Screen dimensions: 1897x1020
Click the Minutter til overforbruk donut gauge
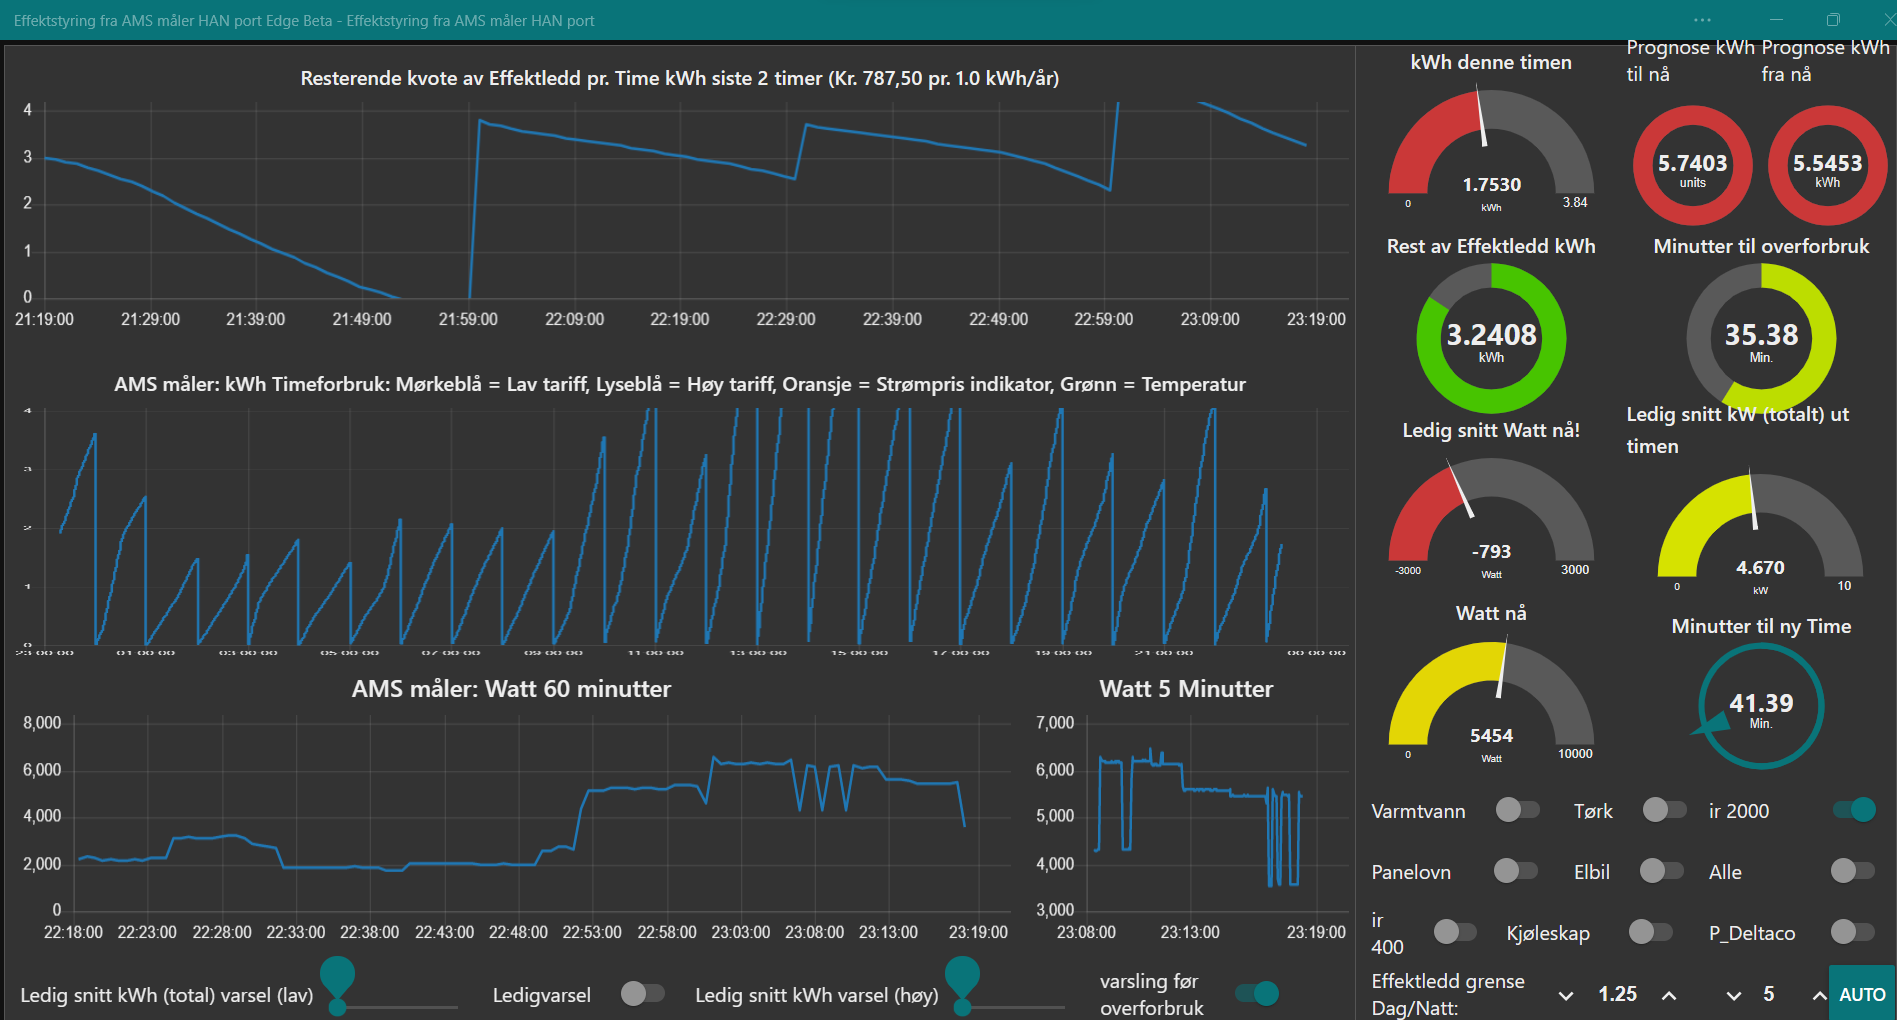pos(1760,338)
